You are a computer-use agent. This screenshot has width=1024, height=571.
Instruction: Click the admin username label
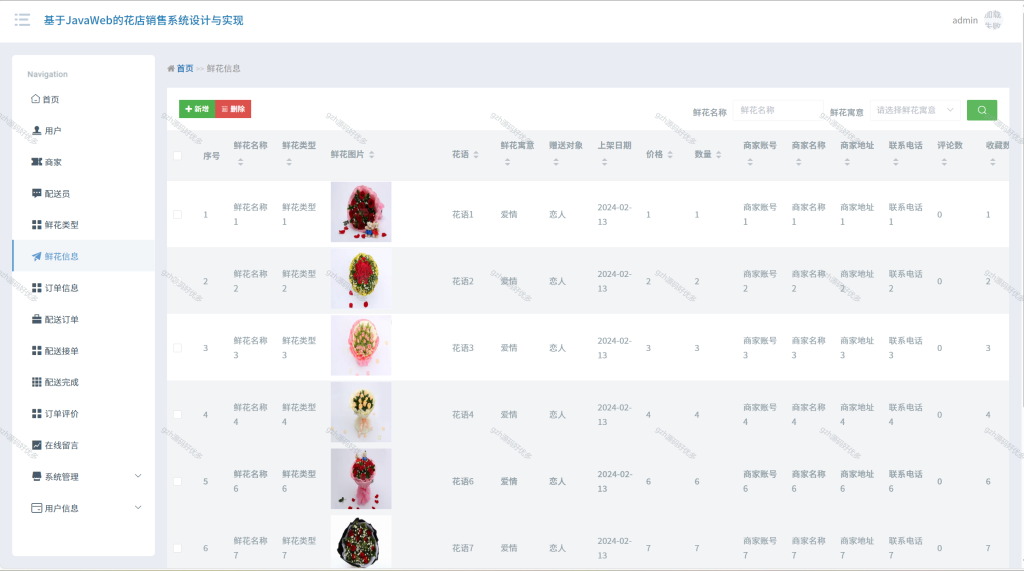[x=965, y=20]
